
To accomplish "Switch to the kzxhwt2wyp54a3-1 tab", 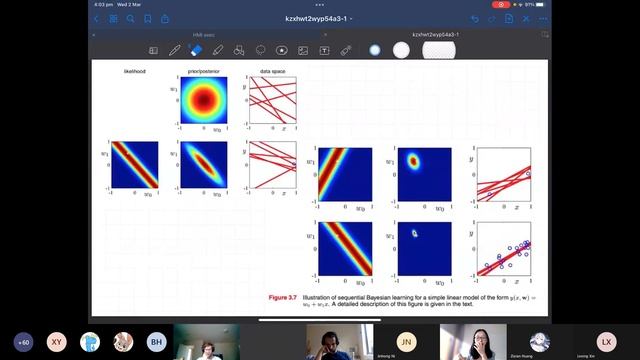I will click(436, 35).
